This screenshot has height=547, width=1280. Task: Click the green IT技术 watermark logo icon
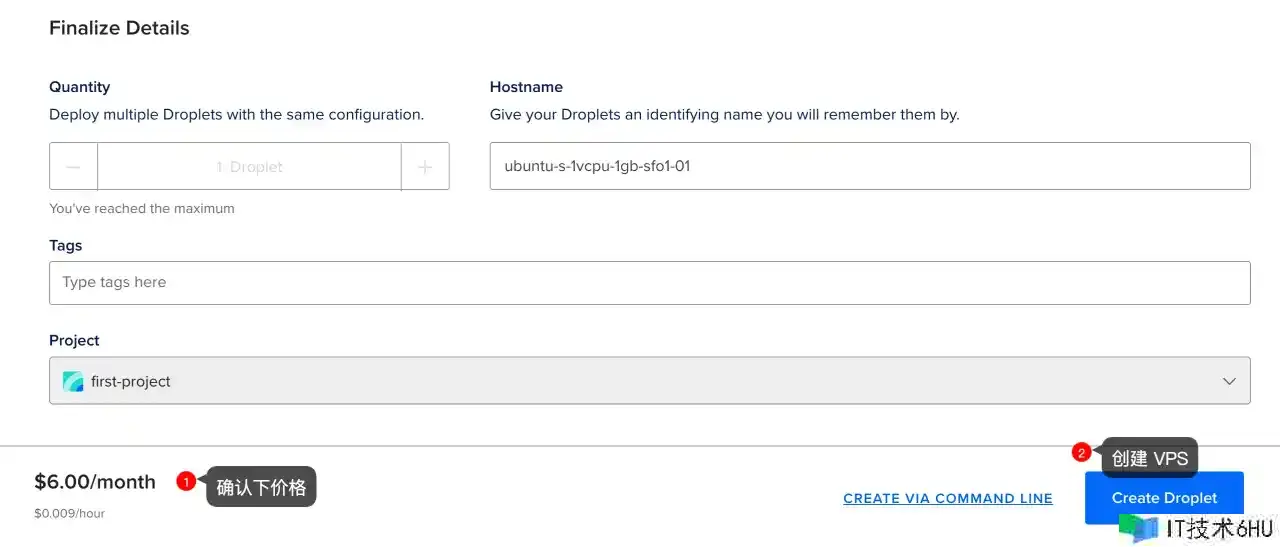point(1138,527)
